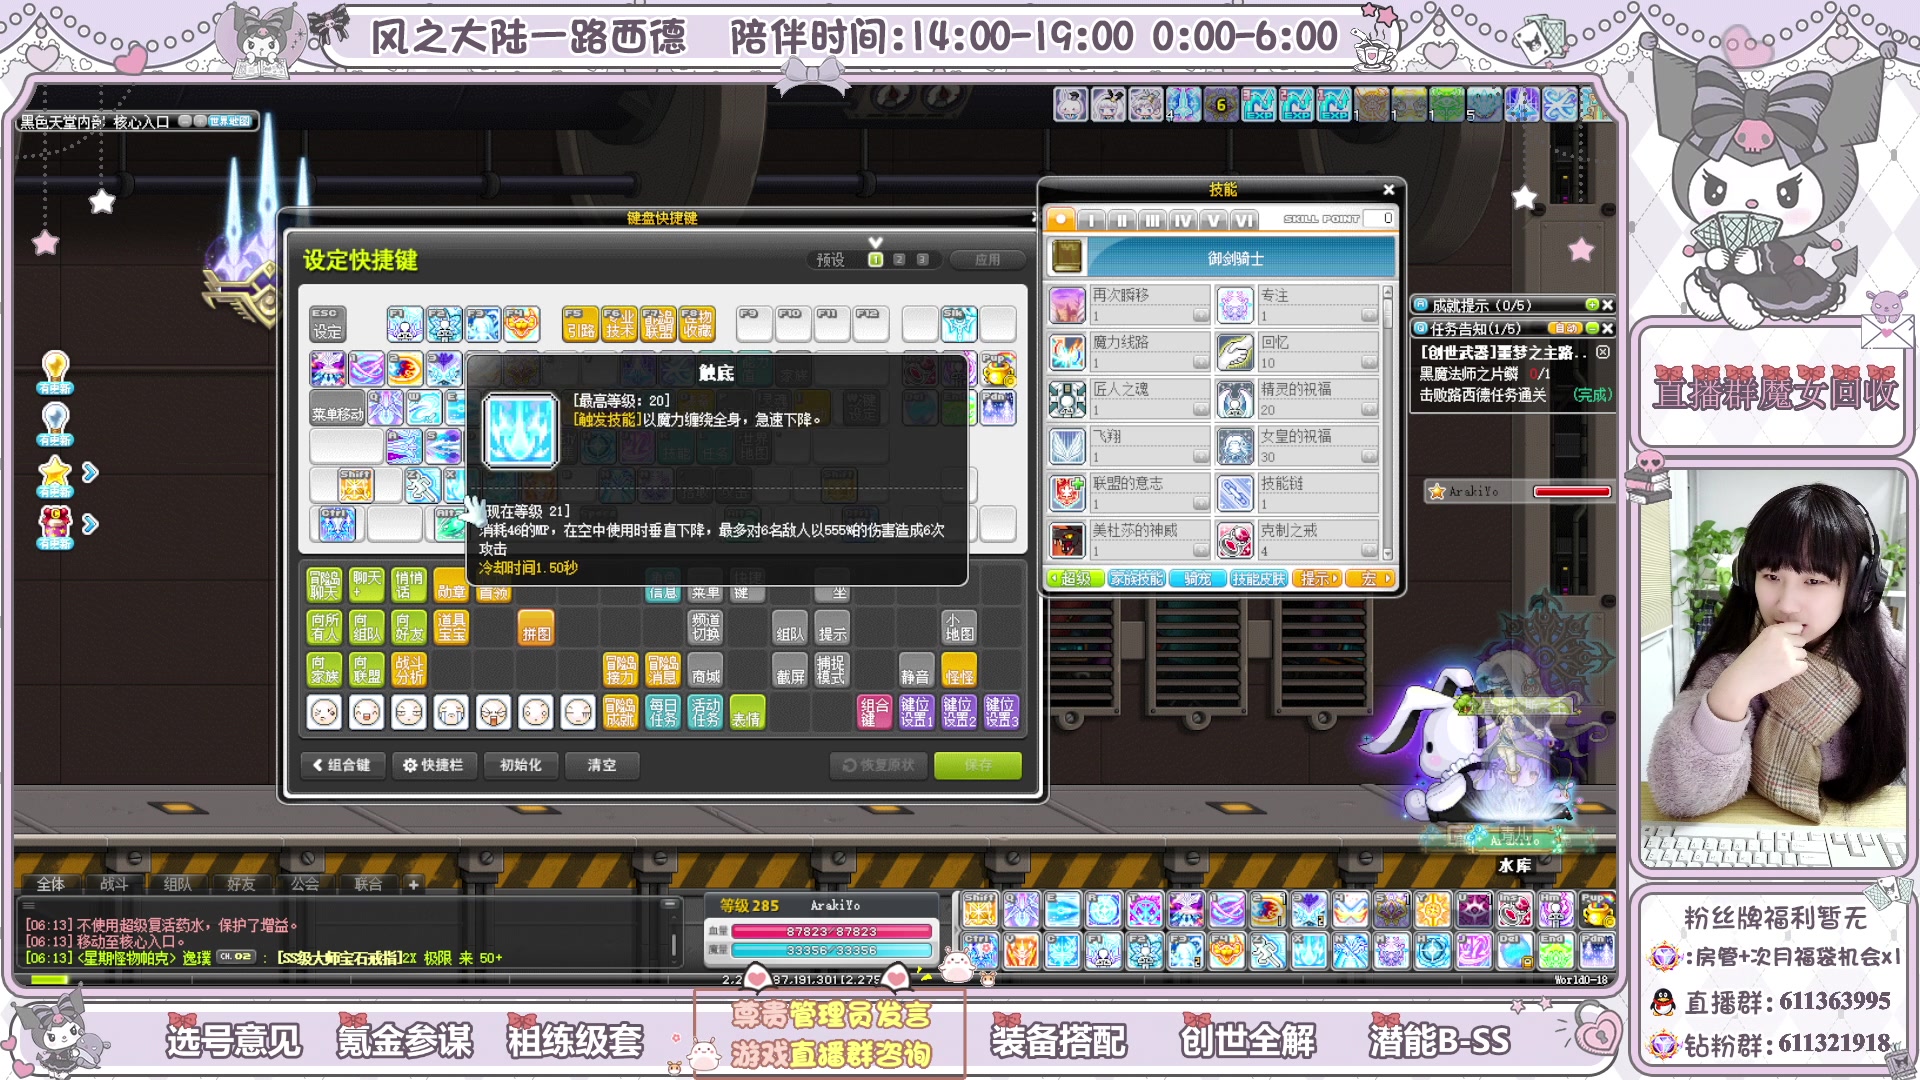The image size is (1920, 1080).
Task: Pick the 拼图 function icon
Action: point(536,628)
